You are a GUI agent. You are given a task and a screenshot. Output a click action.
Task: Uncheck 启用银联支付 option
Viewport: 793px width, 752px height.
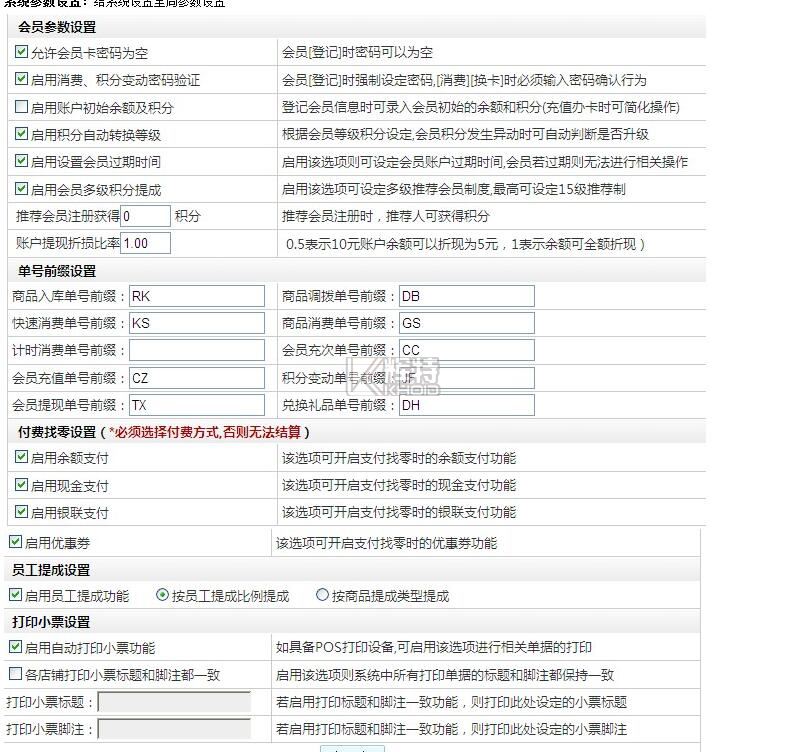tap(21, 512)
